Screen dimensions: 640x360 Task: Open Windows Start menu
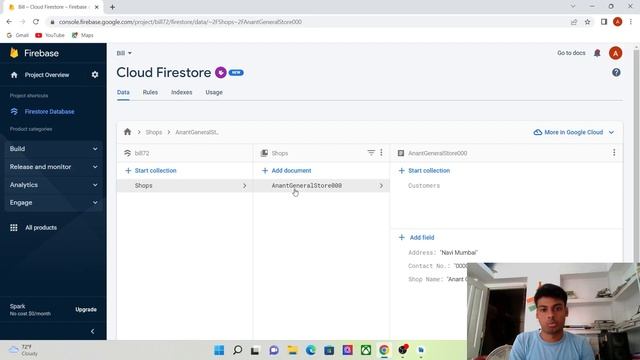pyautogui.click(x=219, y=350)
